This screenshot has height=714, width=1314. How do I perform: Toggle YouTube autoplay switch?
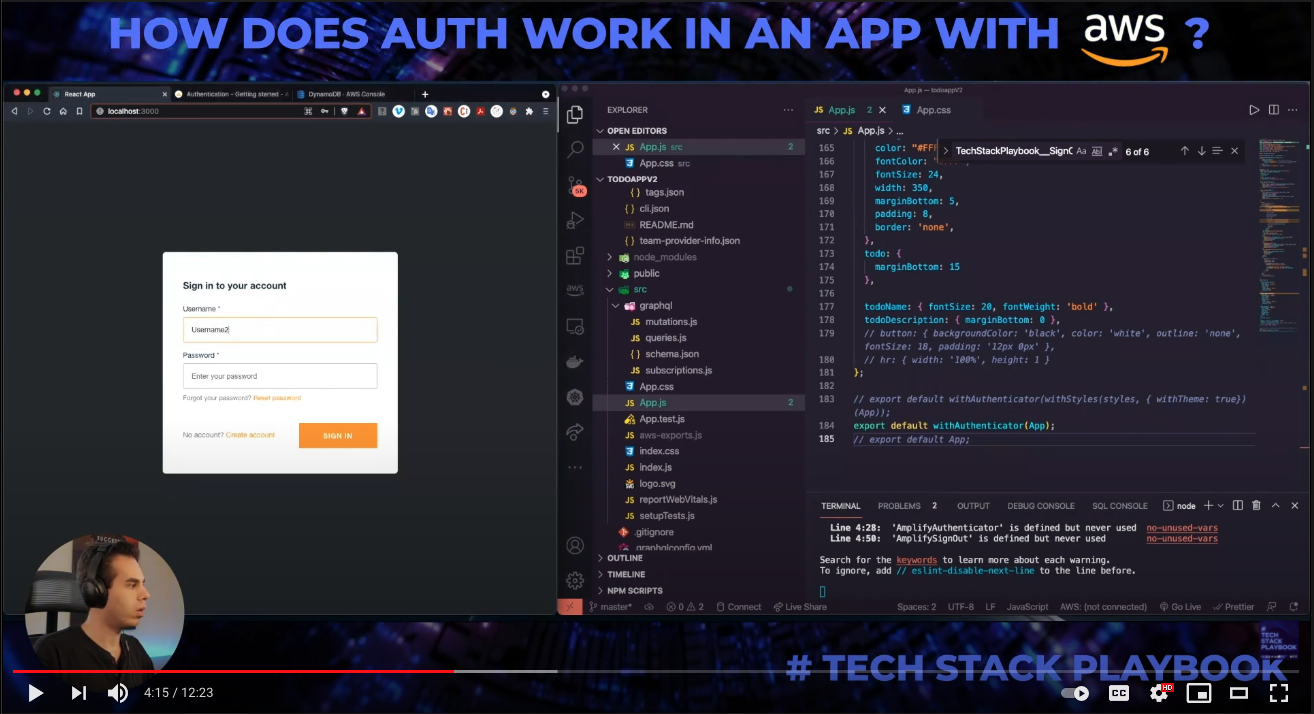[x=1075, y=692]
